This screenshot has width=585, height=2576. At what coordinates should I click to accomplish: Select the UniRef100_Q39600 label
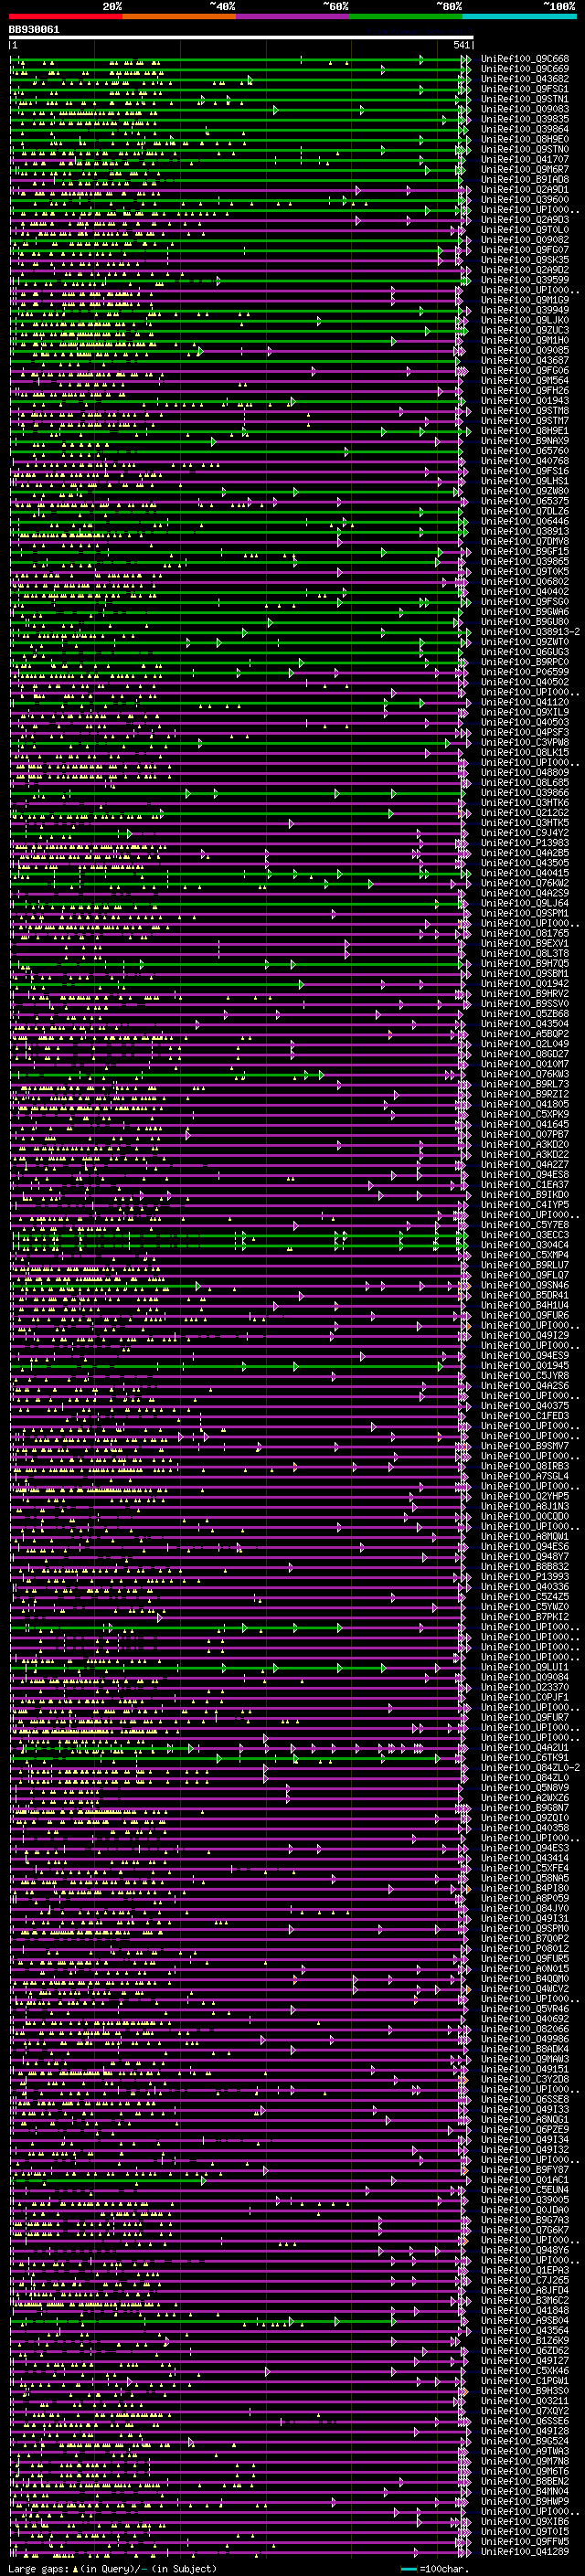[525, 199]
